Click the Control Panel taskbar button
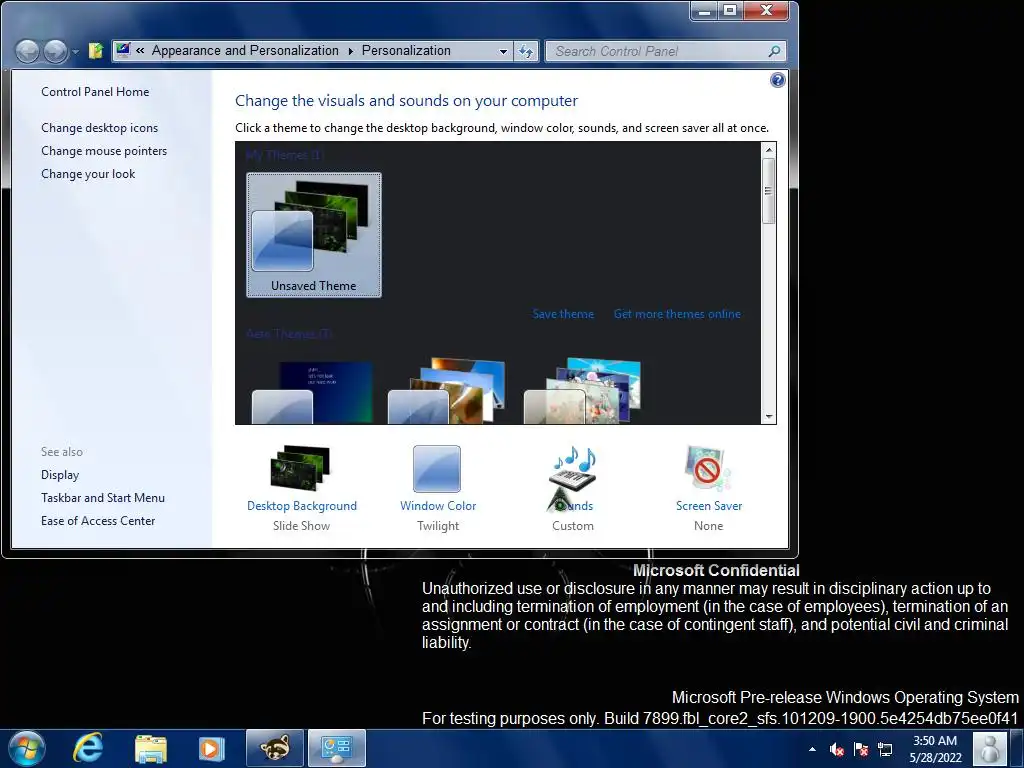1024x768 pixels. click(337, 748)
